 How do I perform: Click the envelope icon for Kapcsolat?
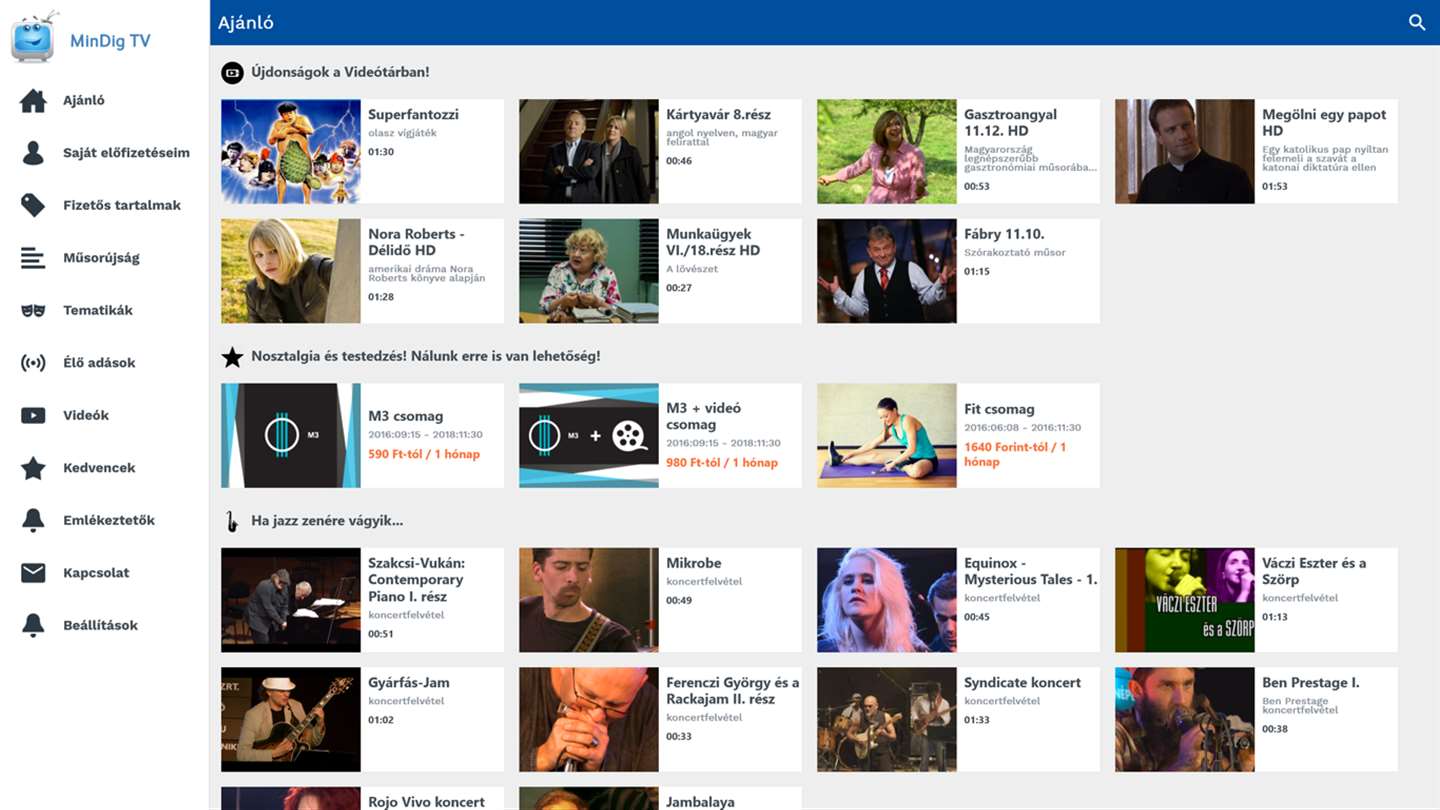33,573
